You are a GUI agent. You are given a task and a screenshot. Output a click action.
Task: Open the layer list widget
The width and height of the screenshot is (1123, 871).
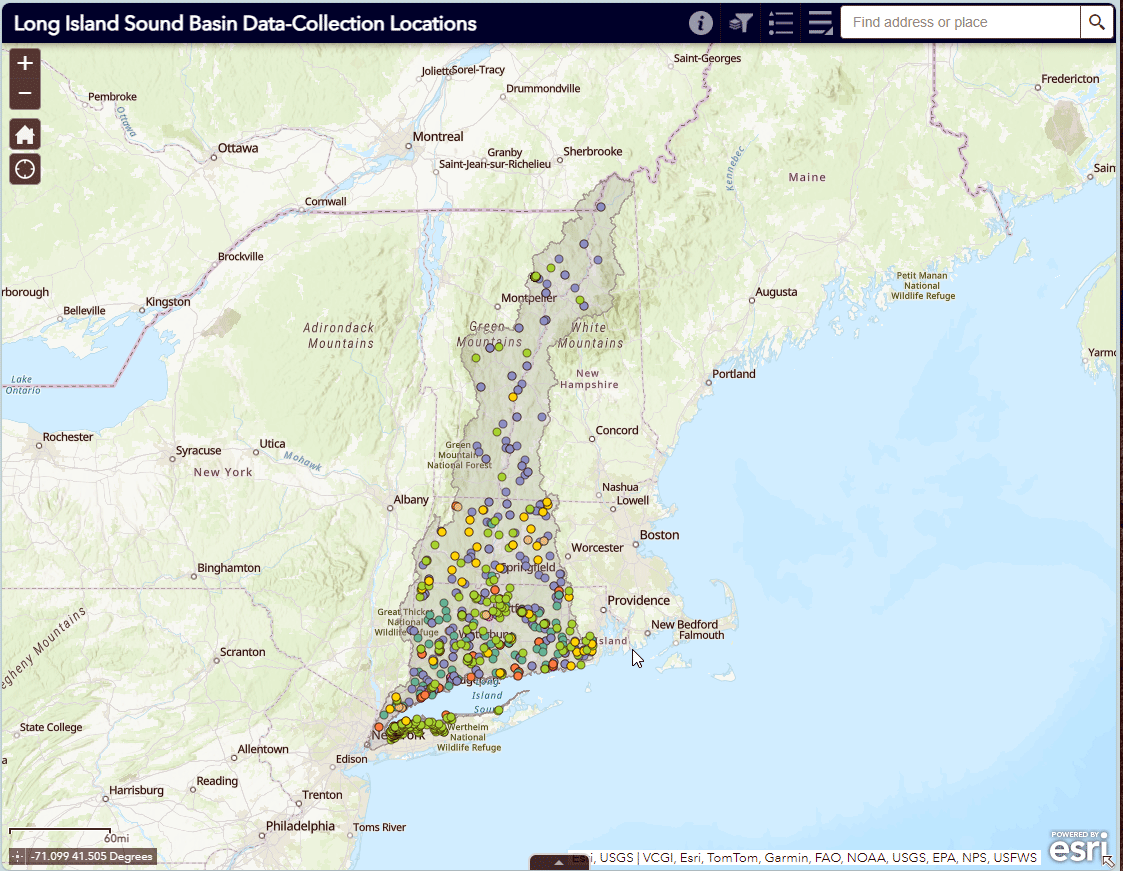(820, 22)
